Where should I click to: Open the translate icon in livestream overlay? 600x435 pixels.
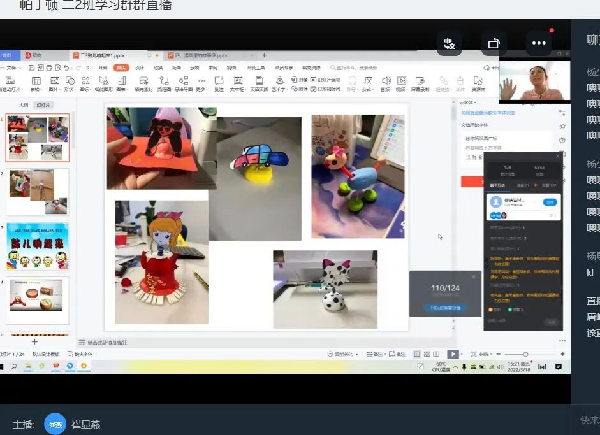pos(449,44)
